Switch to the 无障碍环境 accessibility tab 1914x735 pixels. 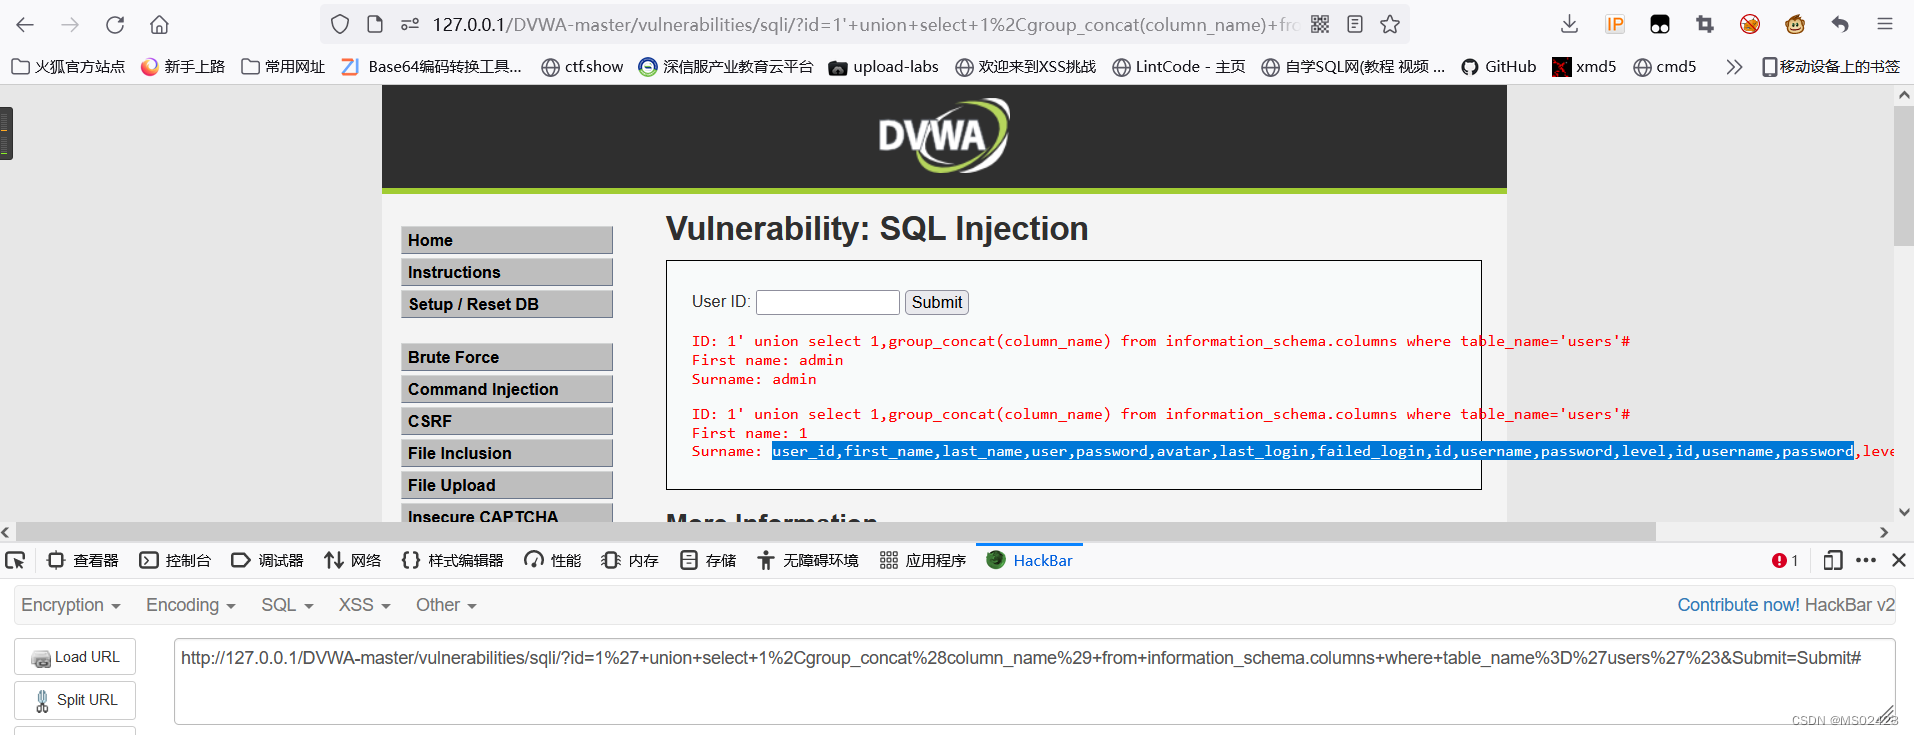[808, 560]
